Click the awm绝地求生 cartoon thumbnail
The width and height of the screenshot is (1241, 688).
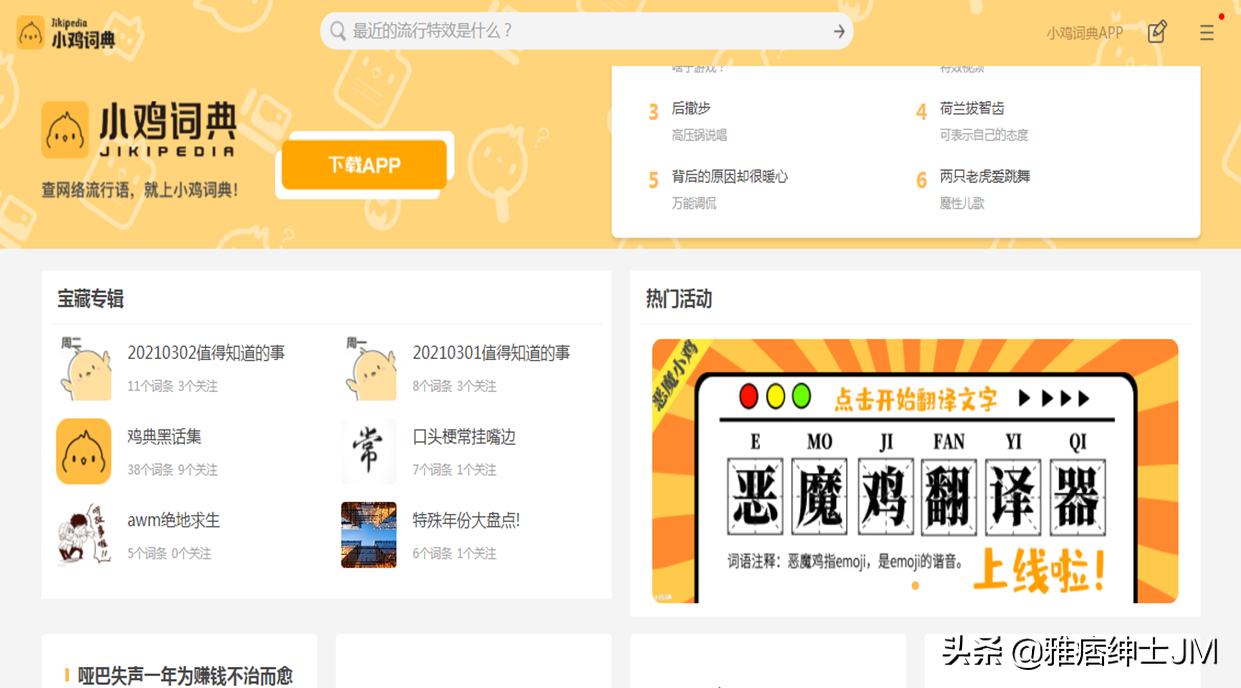pyautogui.click(x=84, y=535)
